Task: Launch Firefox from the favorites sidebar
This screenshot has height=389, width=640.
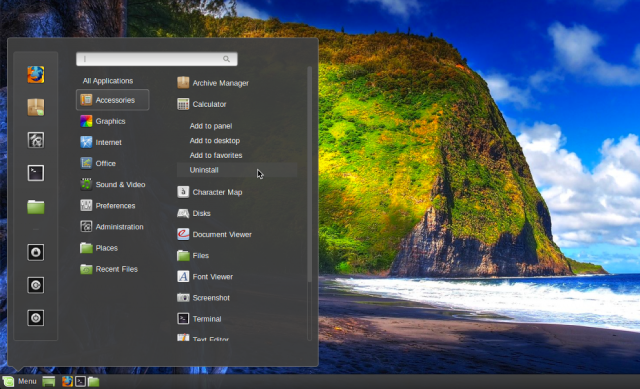Action: tap(36, 75)
